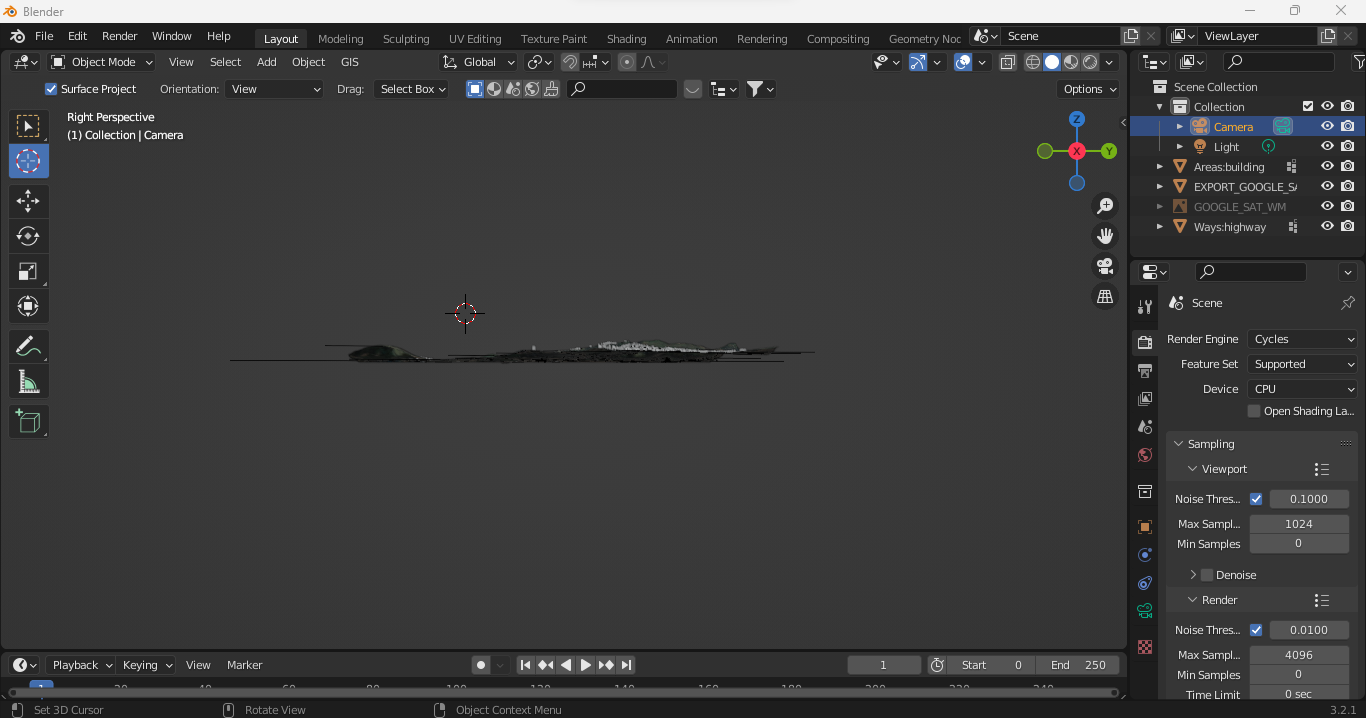Change the Render Engine dropdown from Cycles
1366x718 pixels.
[1301, 339]
